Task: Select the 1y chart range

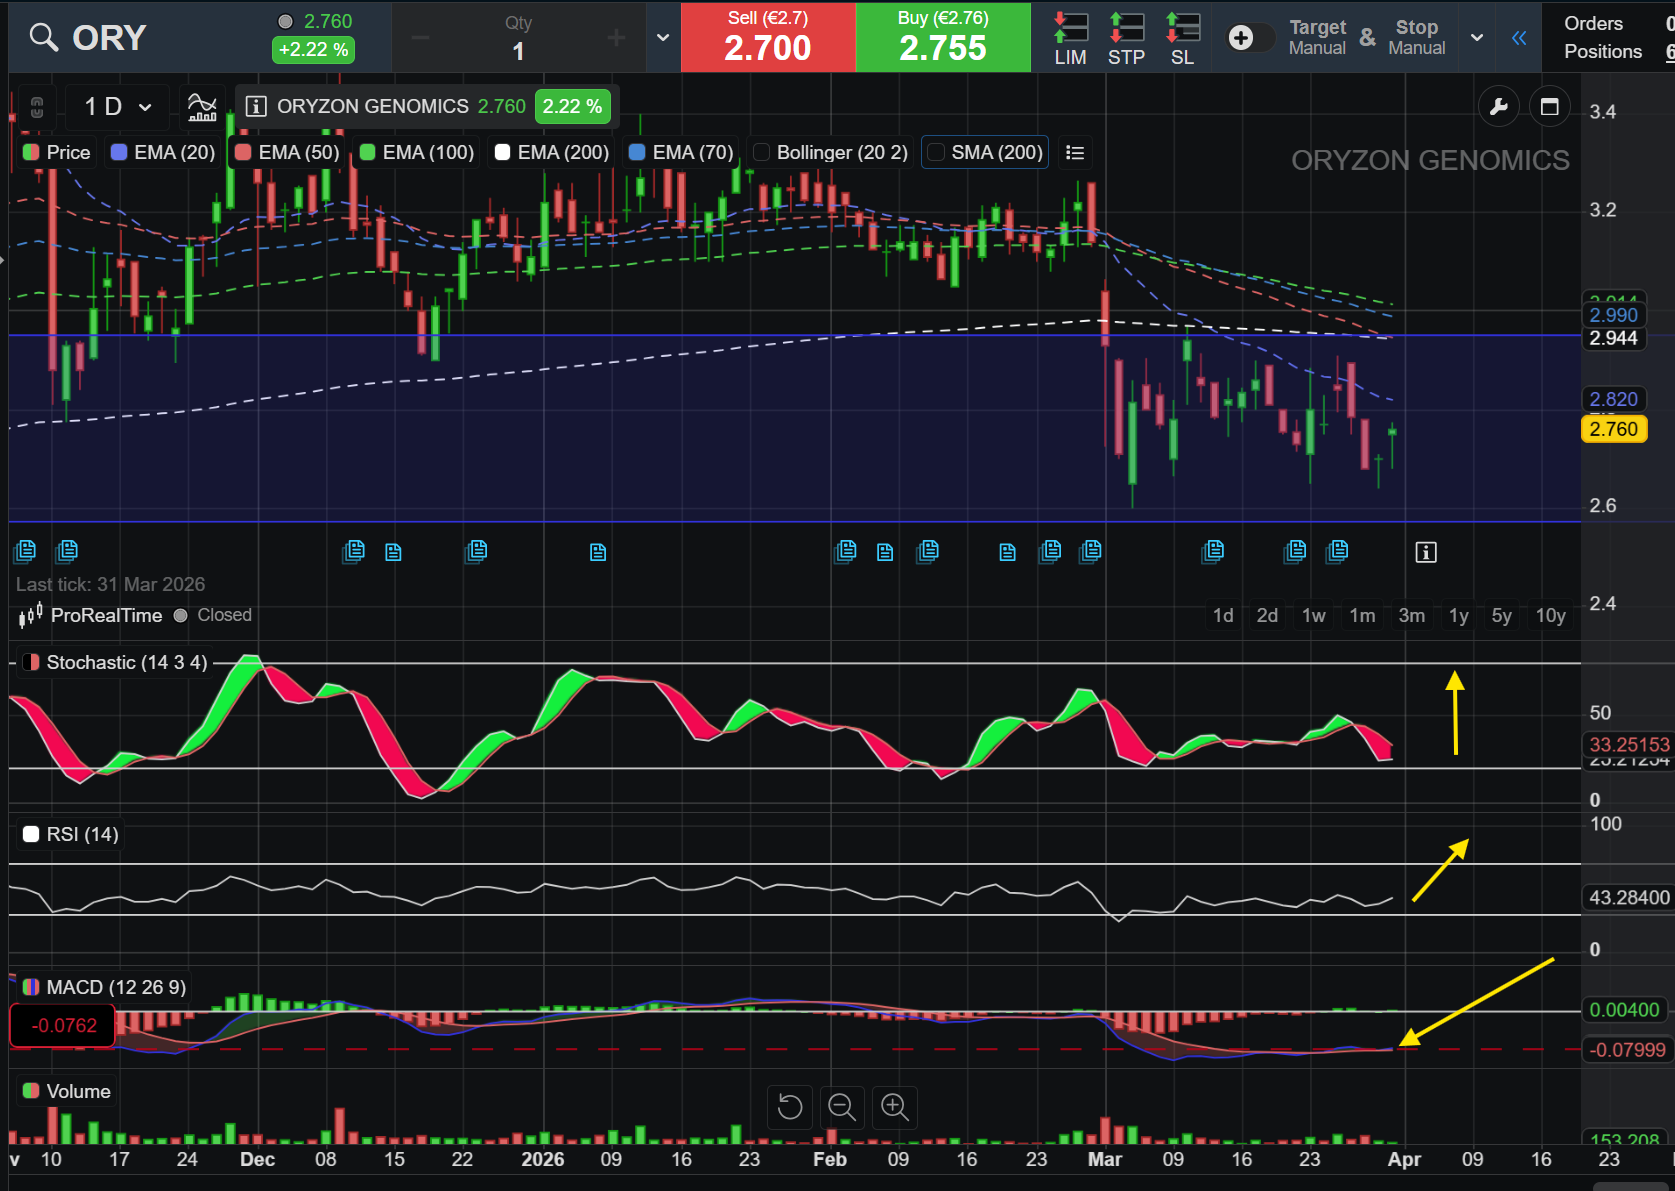Action: click(1457, 616)
